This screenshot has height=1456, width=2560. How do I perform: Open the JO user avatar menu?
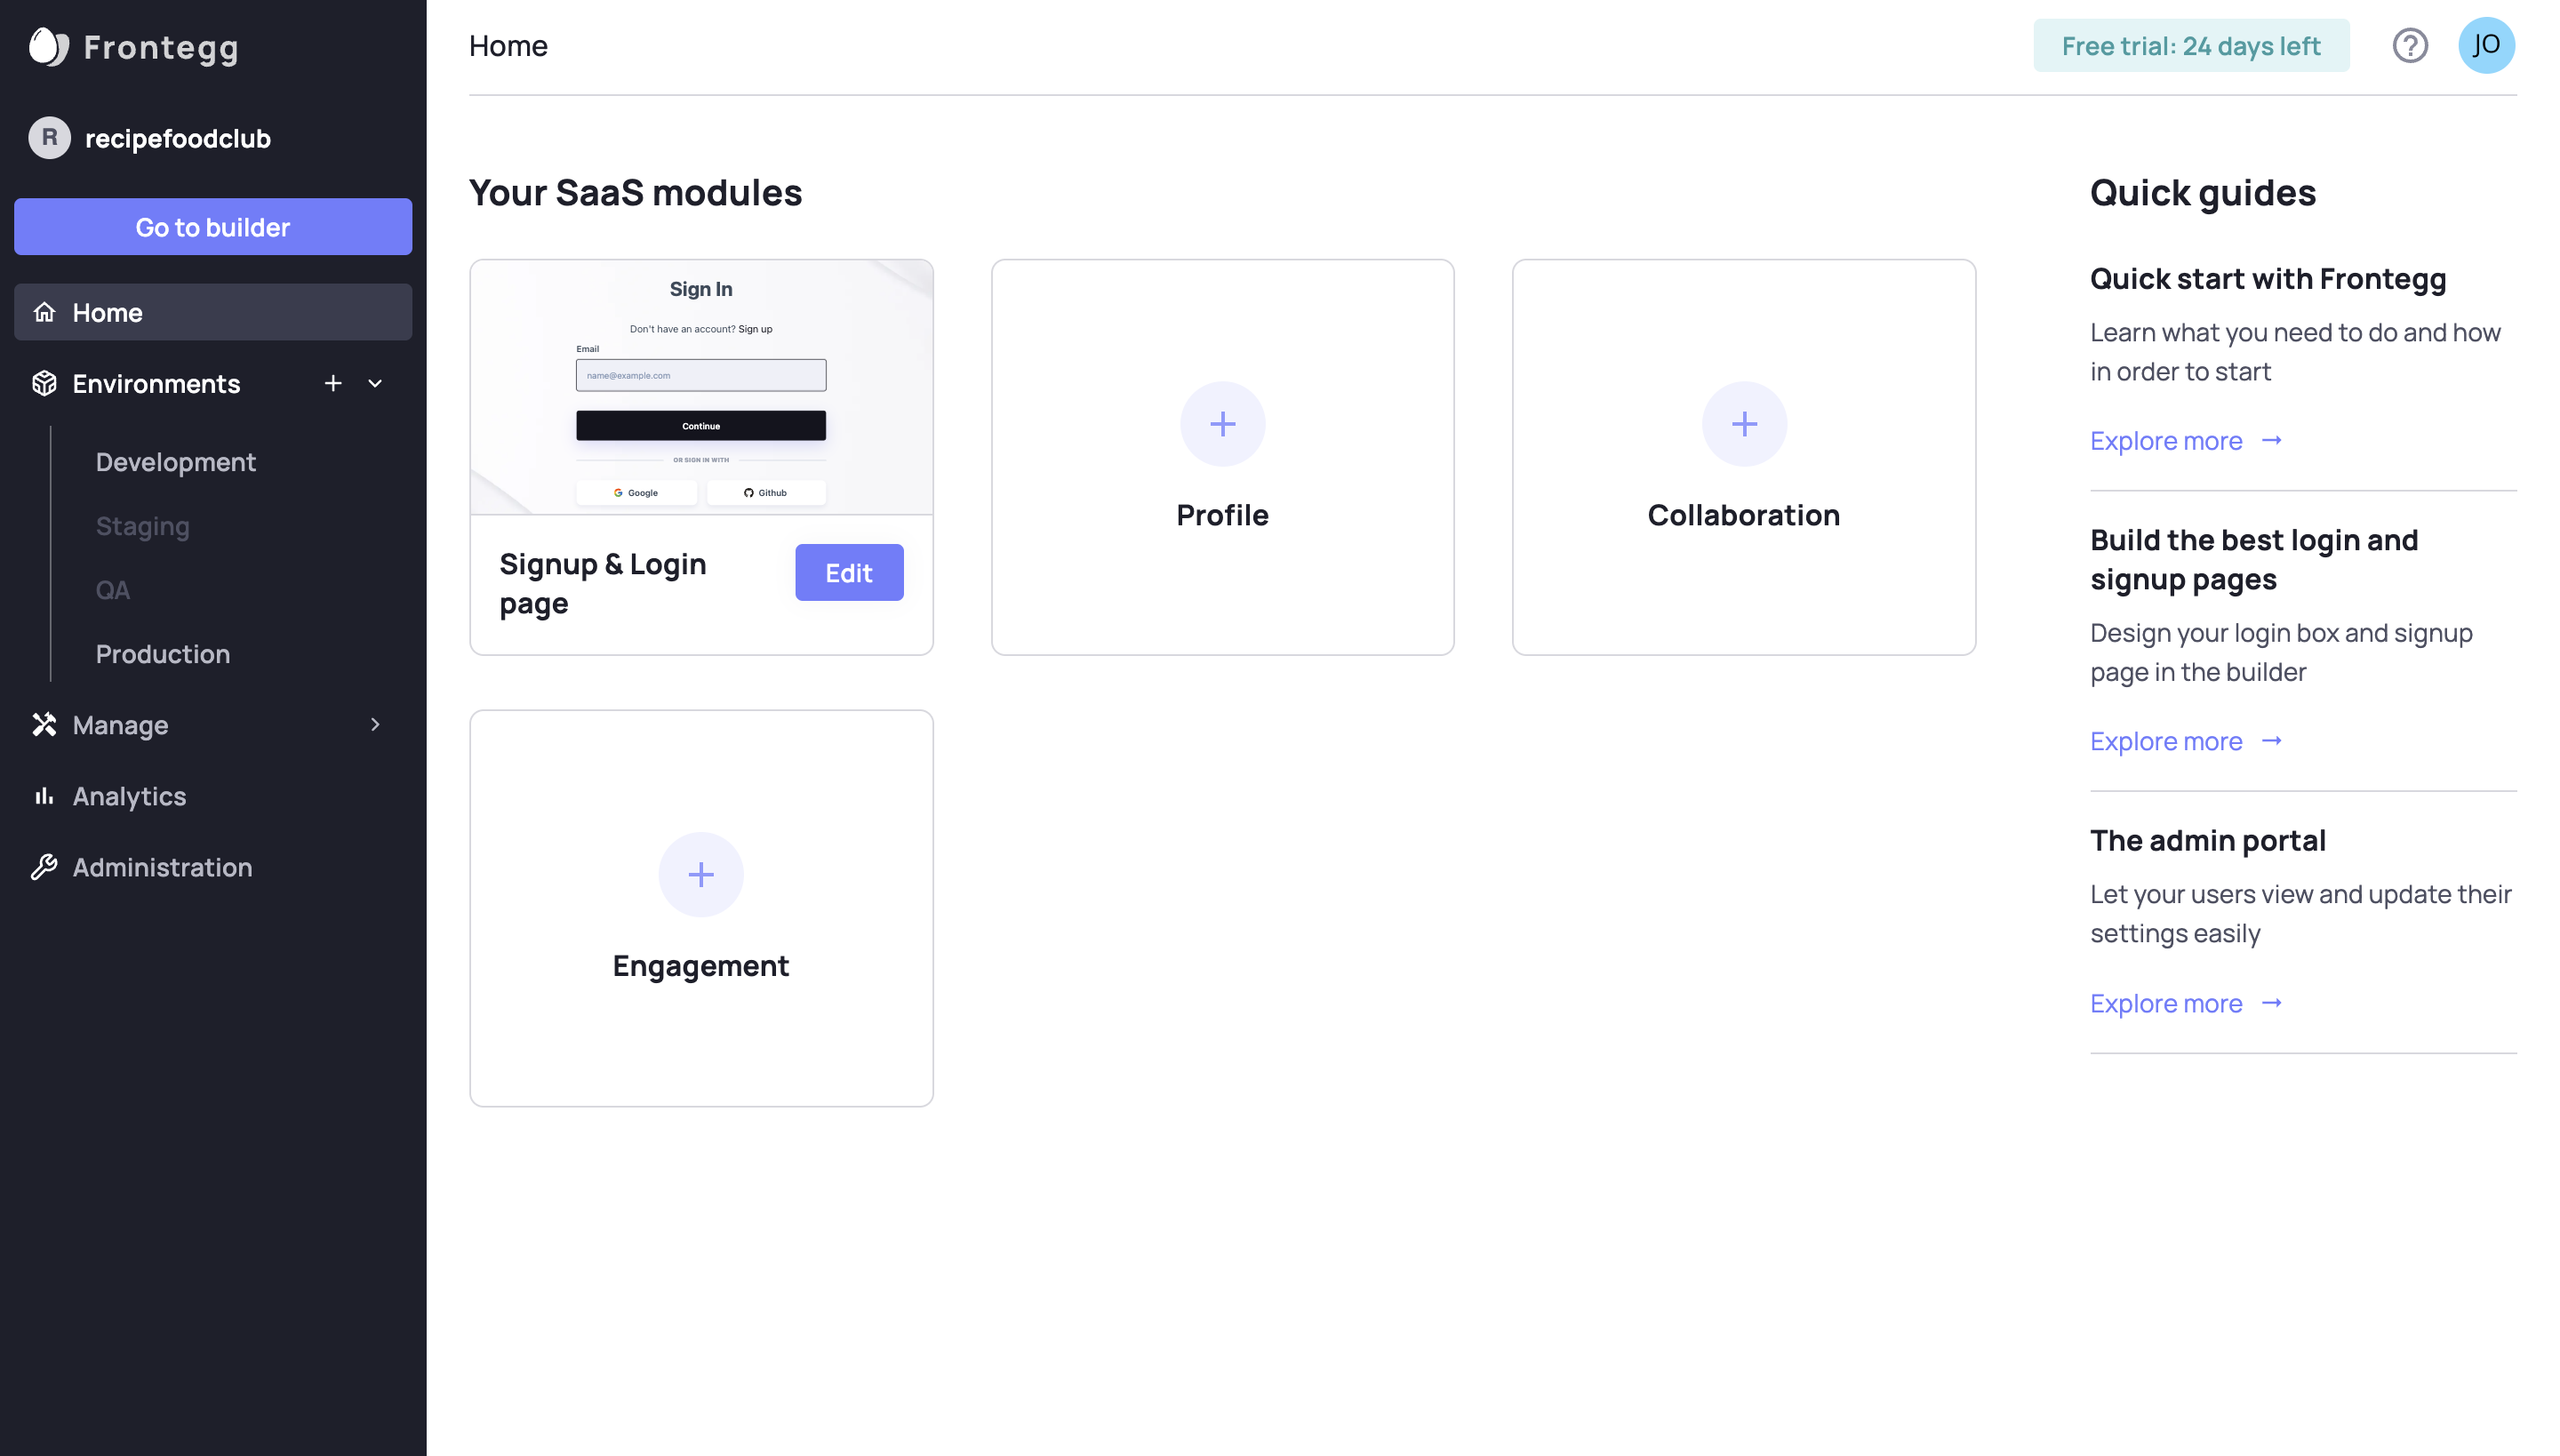[2485, 46]
